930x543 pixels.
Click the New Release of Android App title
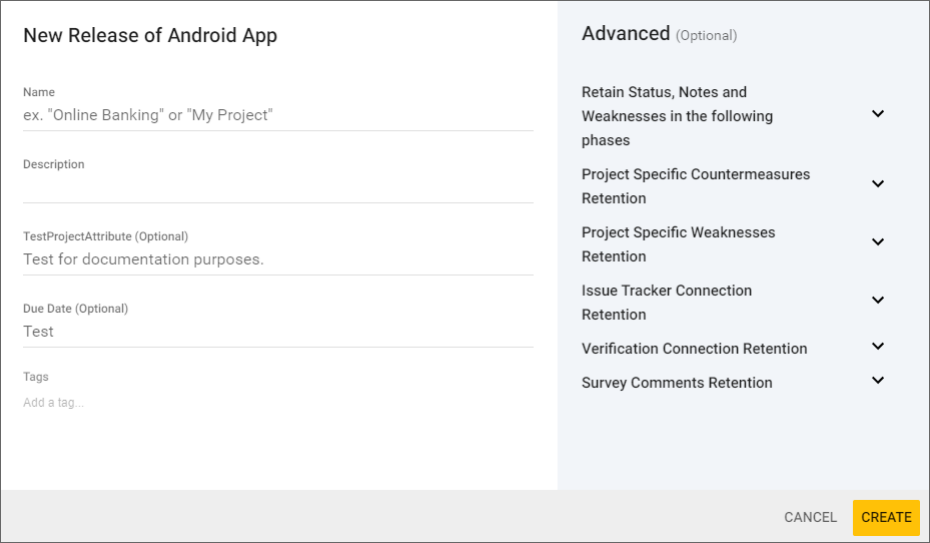click(150, 36)
